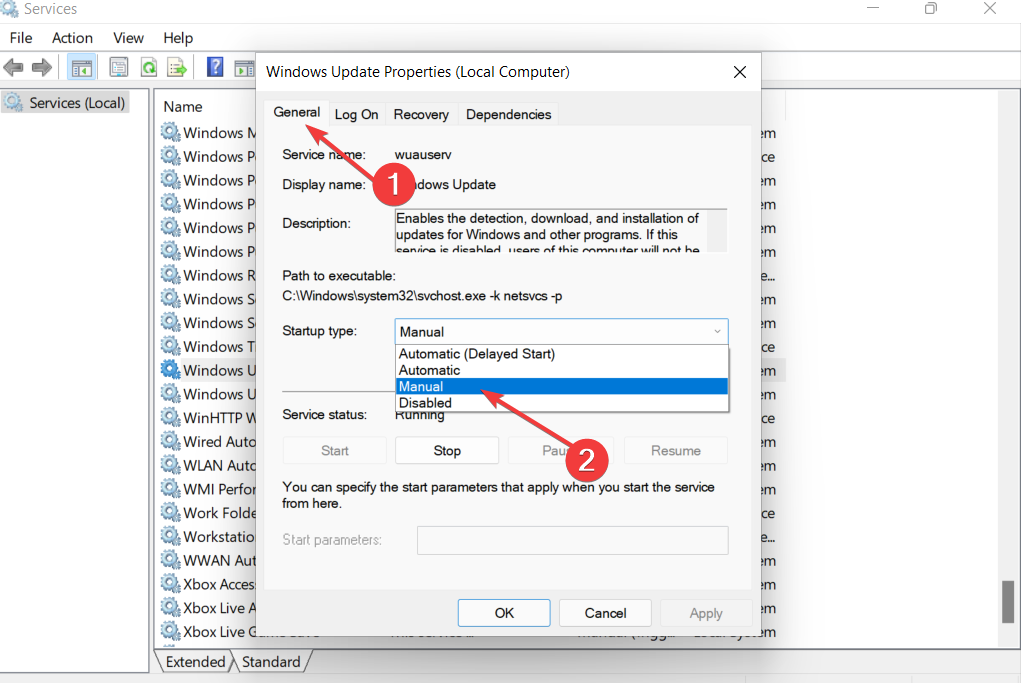Switch to the Log On tab
Image resolution: width=1021 pixels, height=683 pixels.
(357, 114)
